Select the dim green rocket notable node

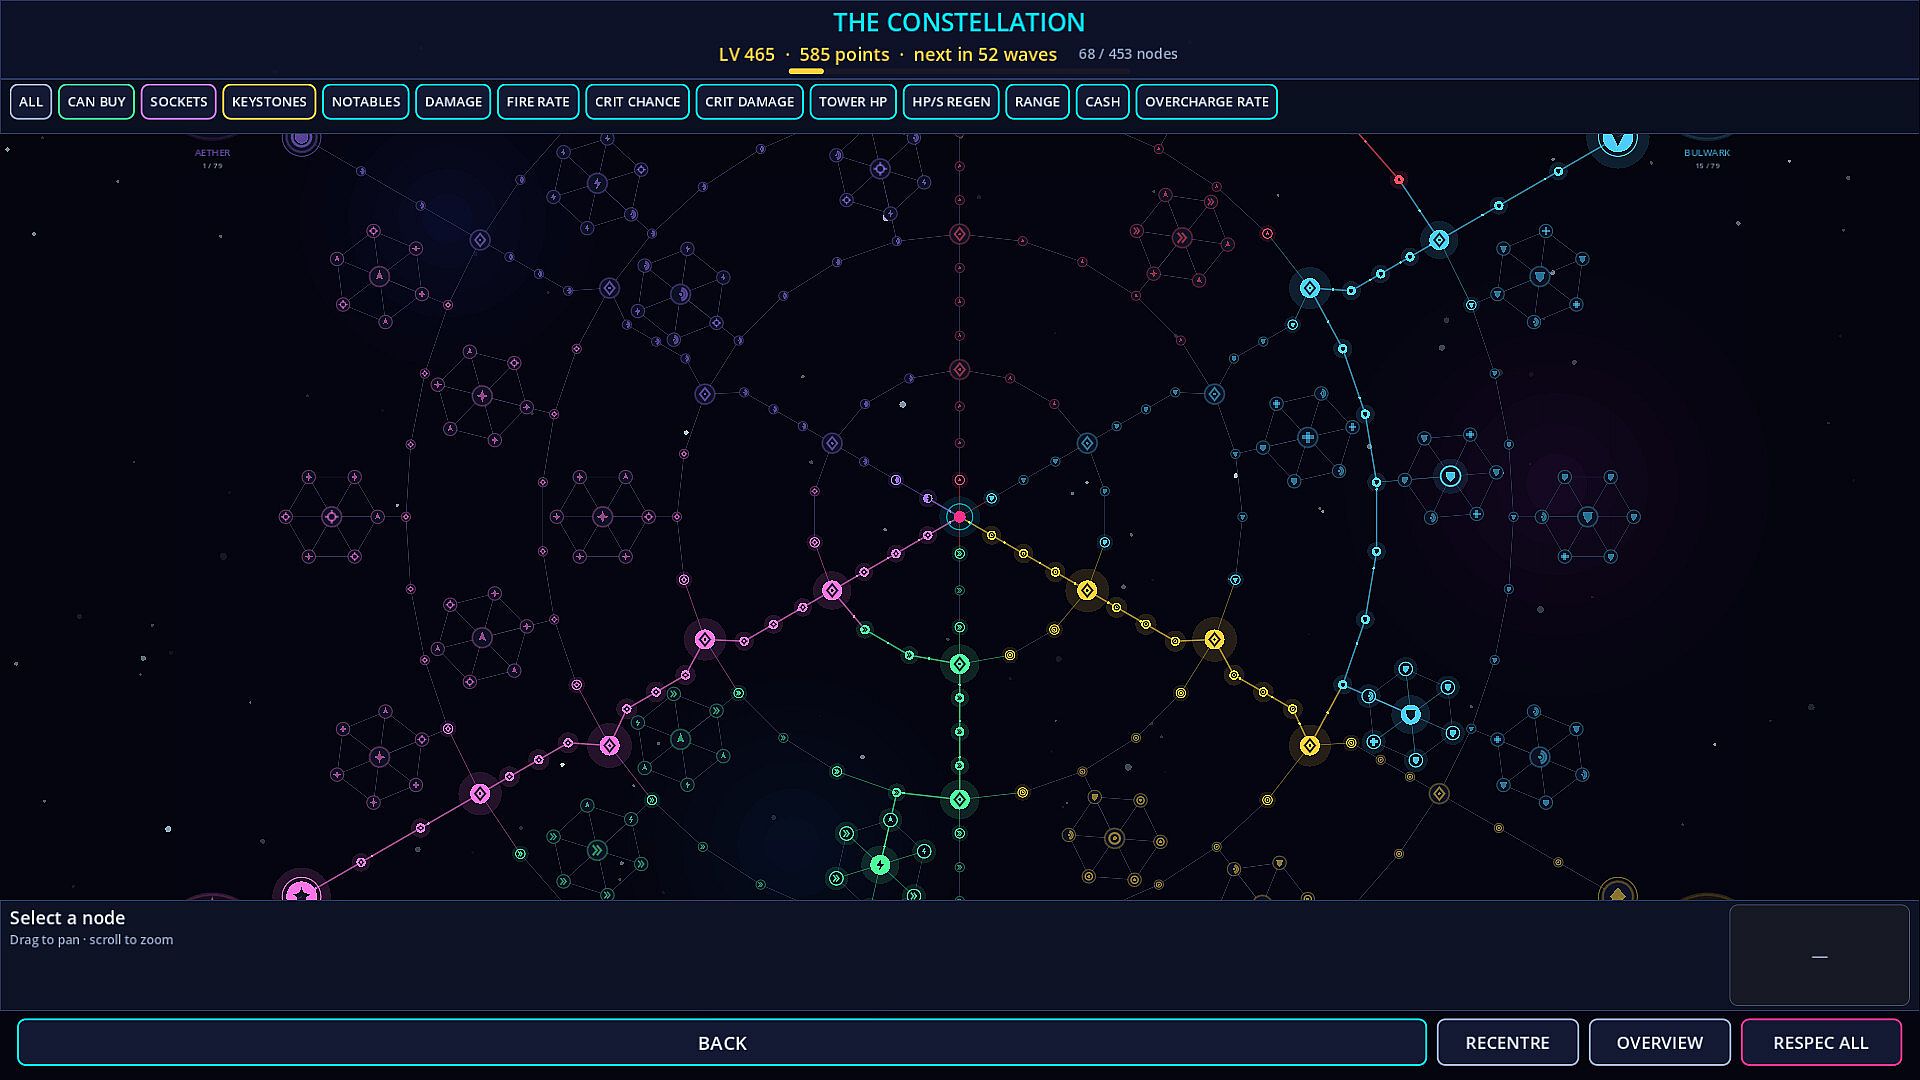(x=680, y=740)
